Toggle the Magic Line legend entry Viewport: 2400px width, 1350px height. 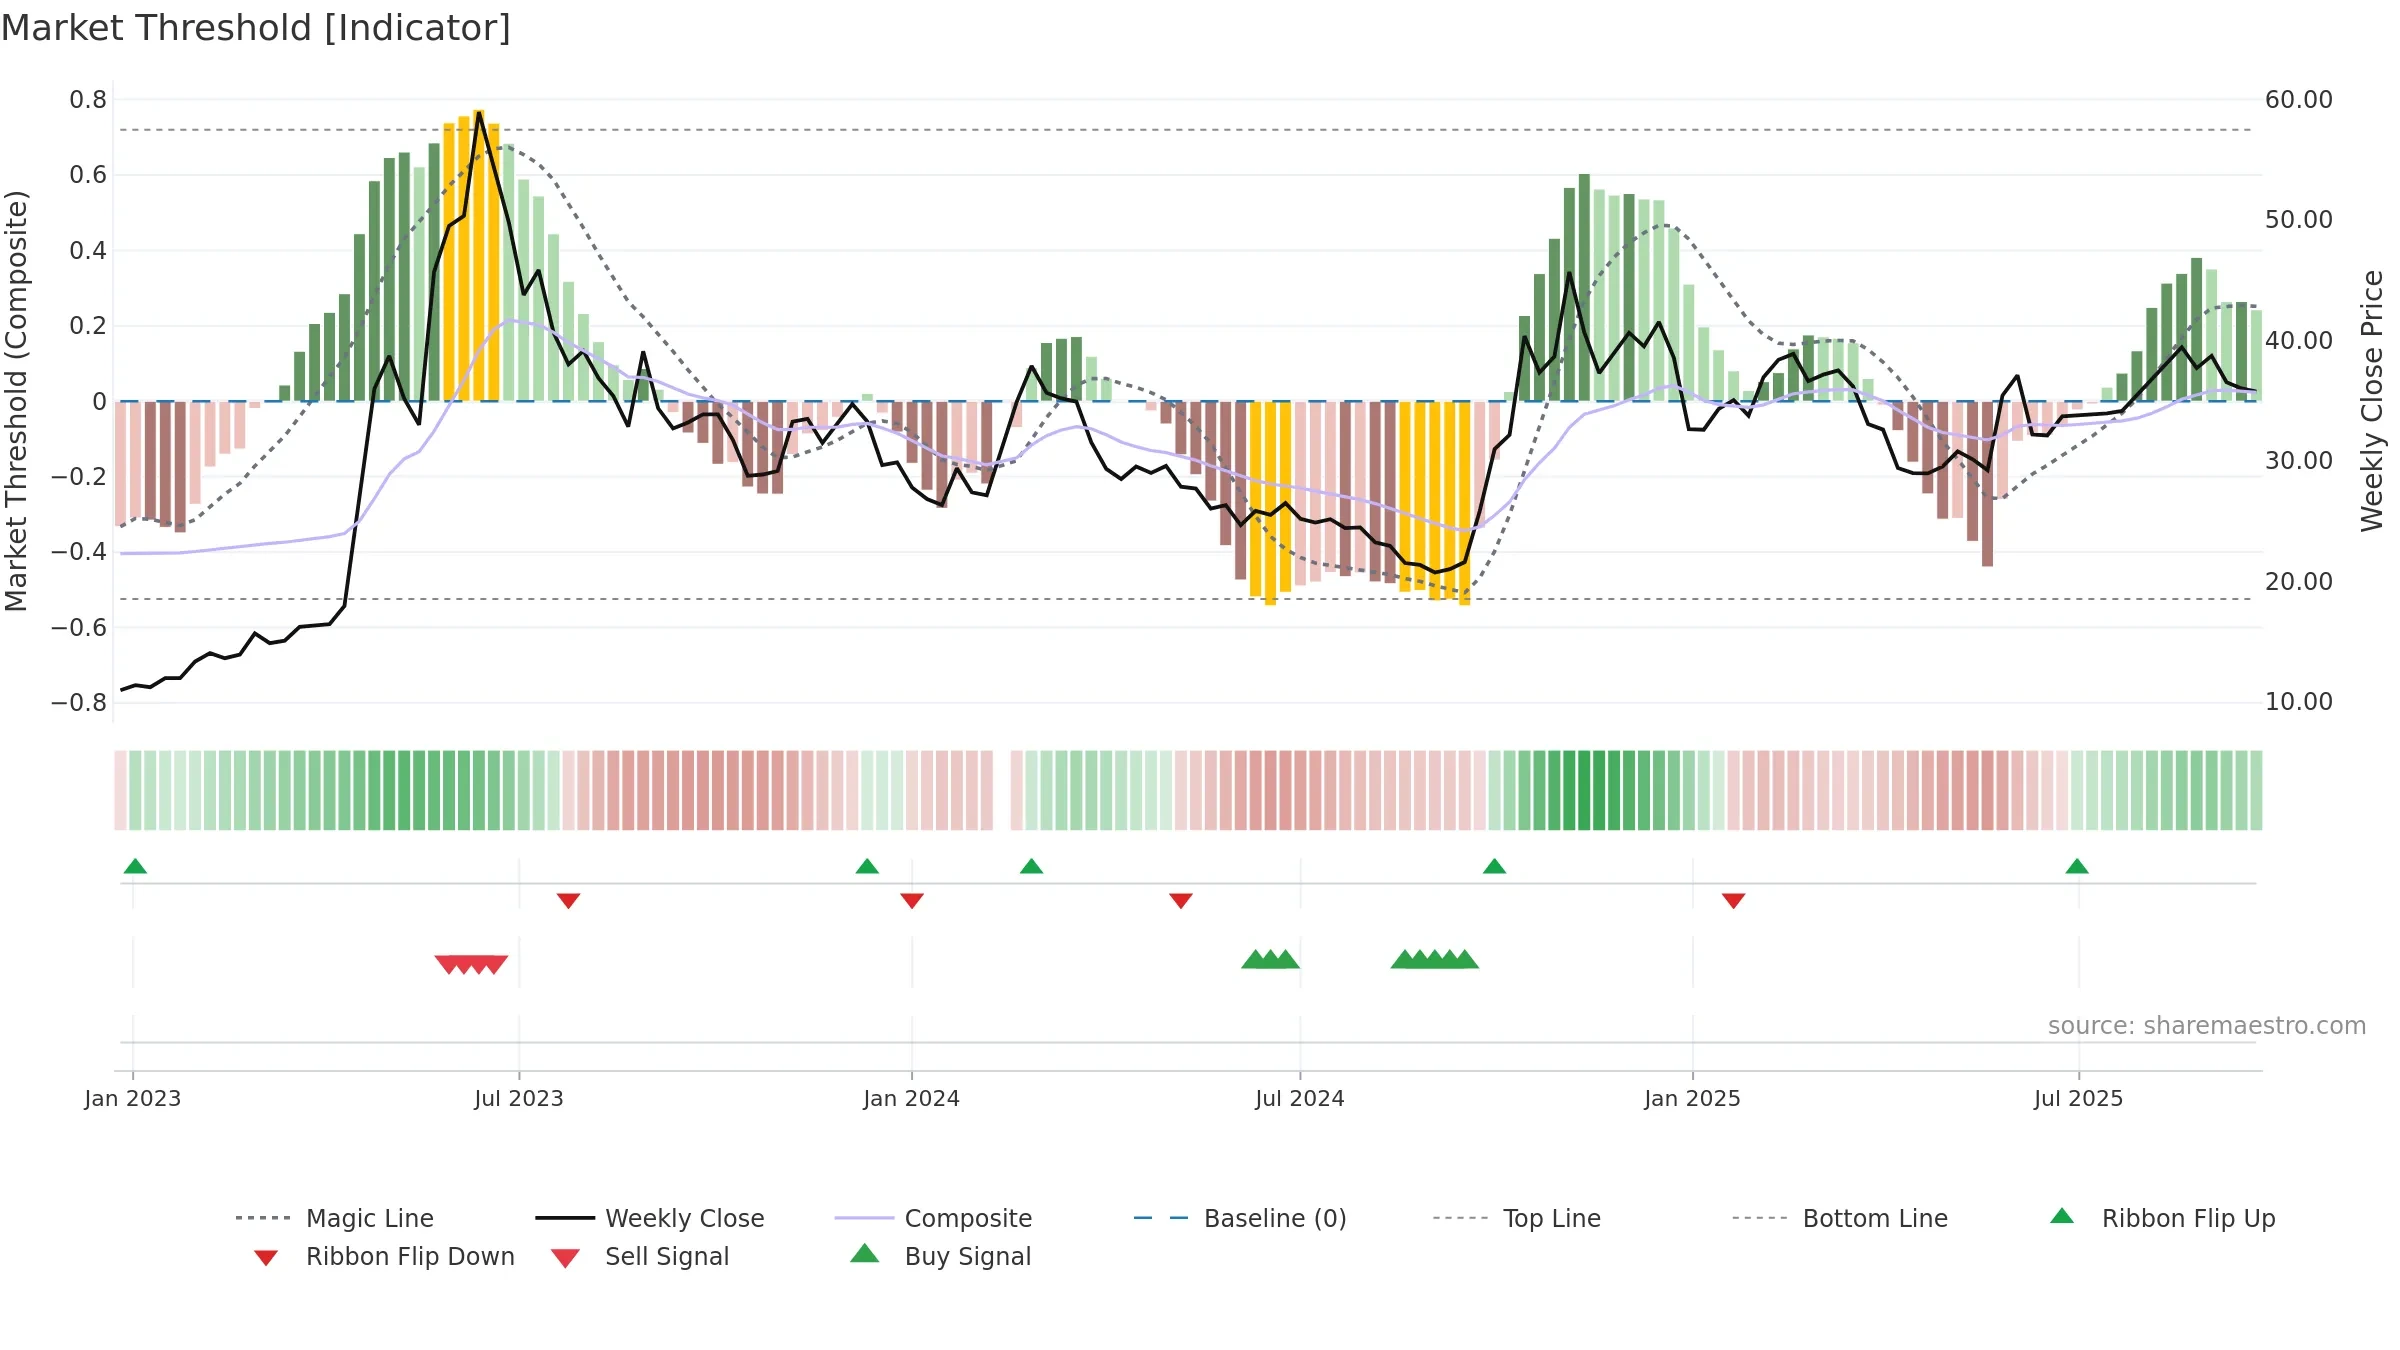[334, 1218]
